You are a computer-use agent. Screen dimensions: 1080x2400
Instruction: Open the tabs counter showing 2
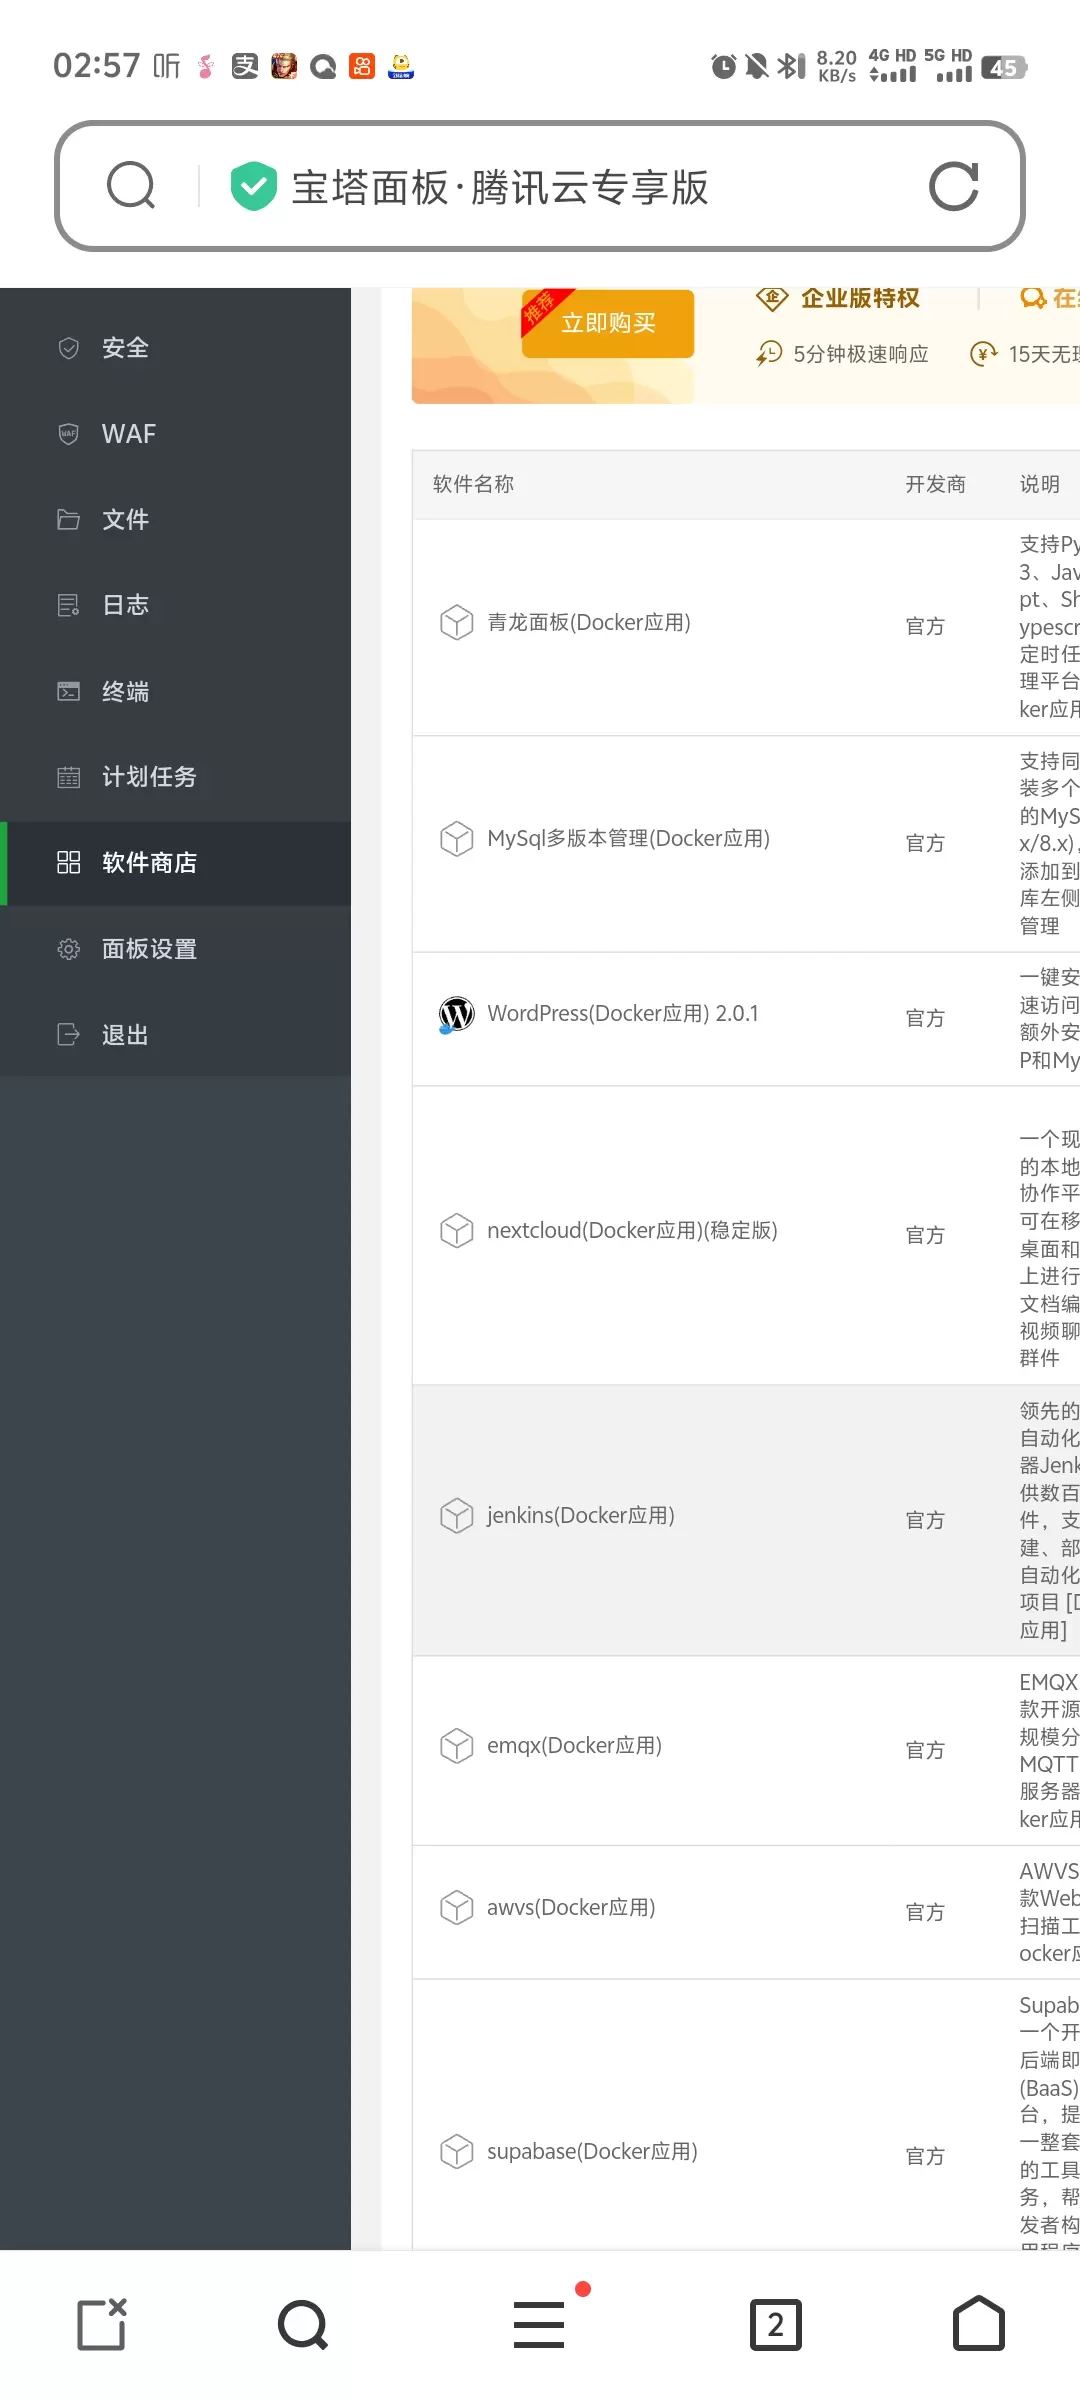(776, 2324)
